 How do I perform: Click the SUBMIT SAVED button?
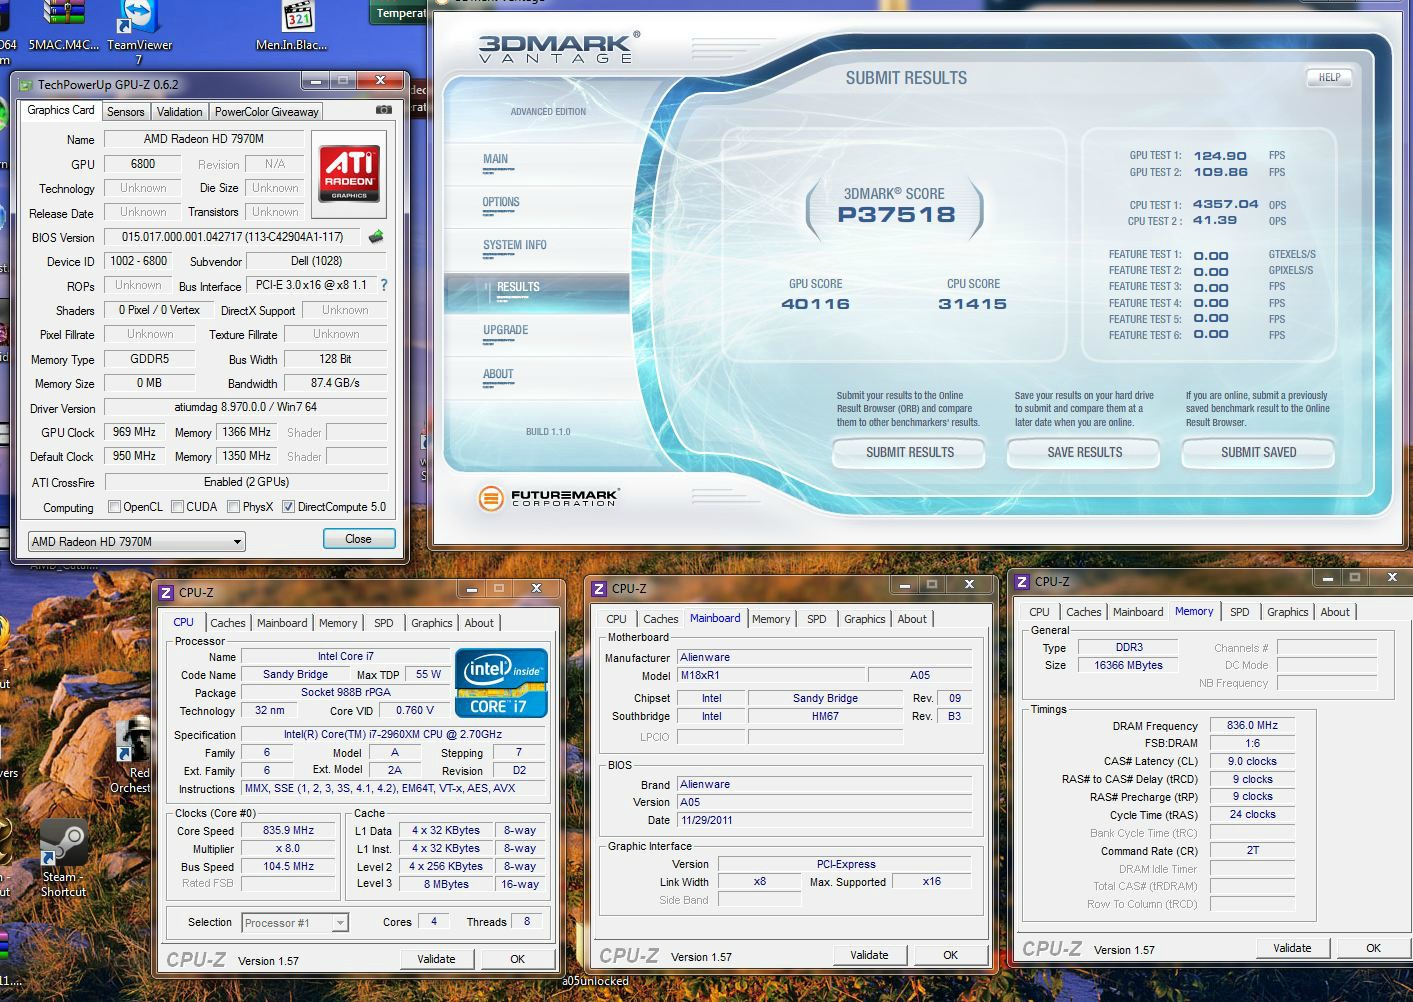click(x=1258, y=453)
